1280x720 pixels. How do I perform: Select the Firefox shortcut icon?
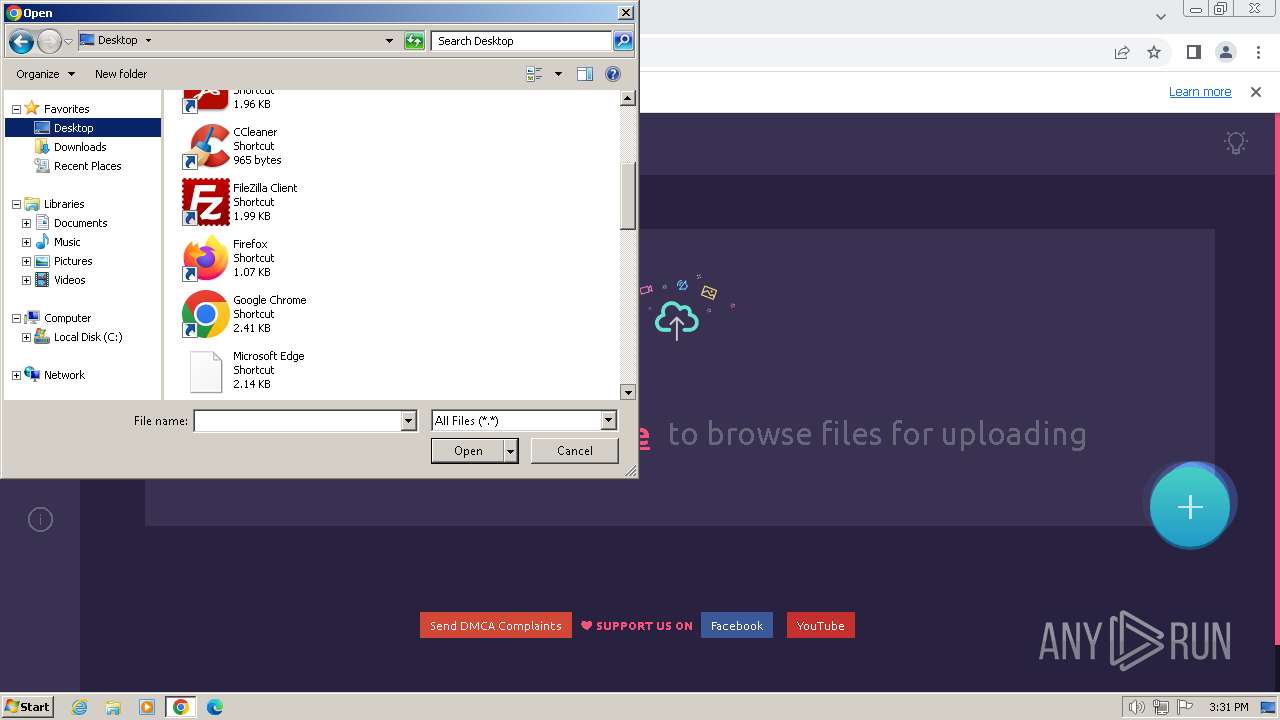click(x=206, y=258)
